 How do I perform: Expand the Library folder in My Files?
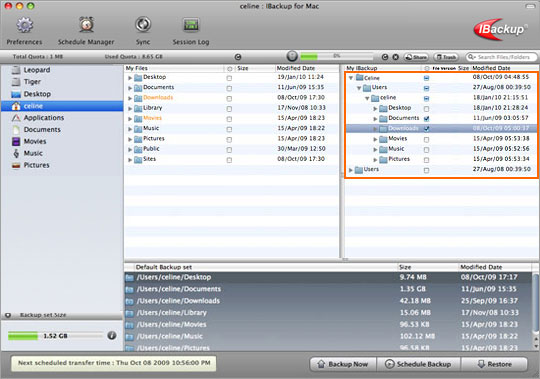130,108
